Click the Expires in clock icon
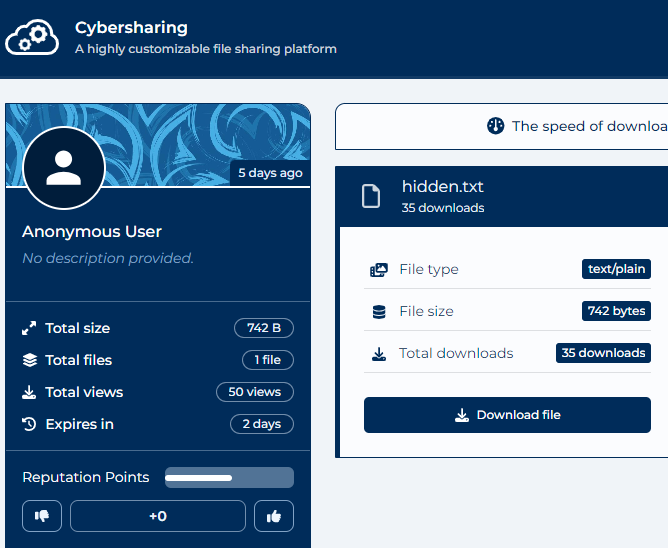Image resolution: width=668 pixels, height=548 pixels. [29, 424]
